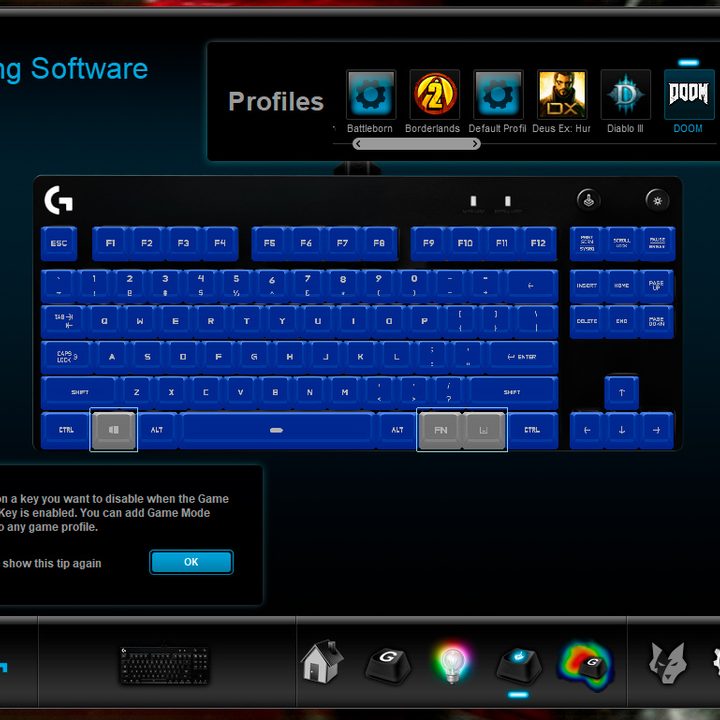
Task: Click the Delete key
Action: pyautogui.click(x=587, y=321)
